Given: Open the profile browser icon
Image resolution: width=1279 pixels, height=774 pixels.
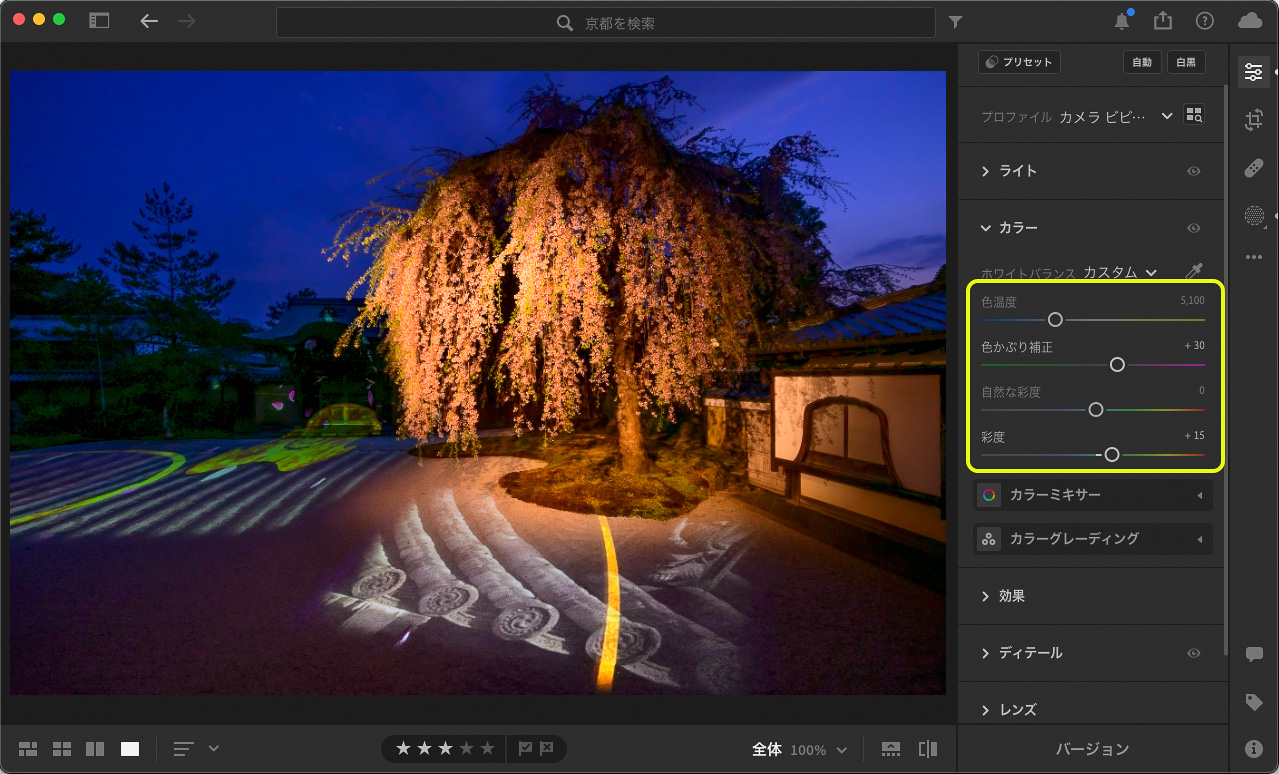Looking at the screenshot, I should (1195, 115).
